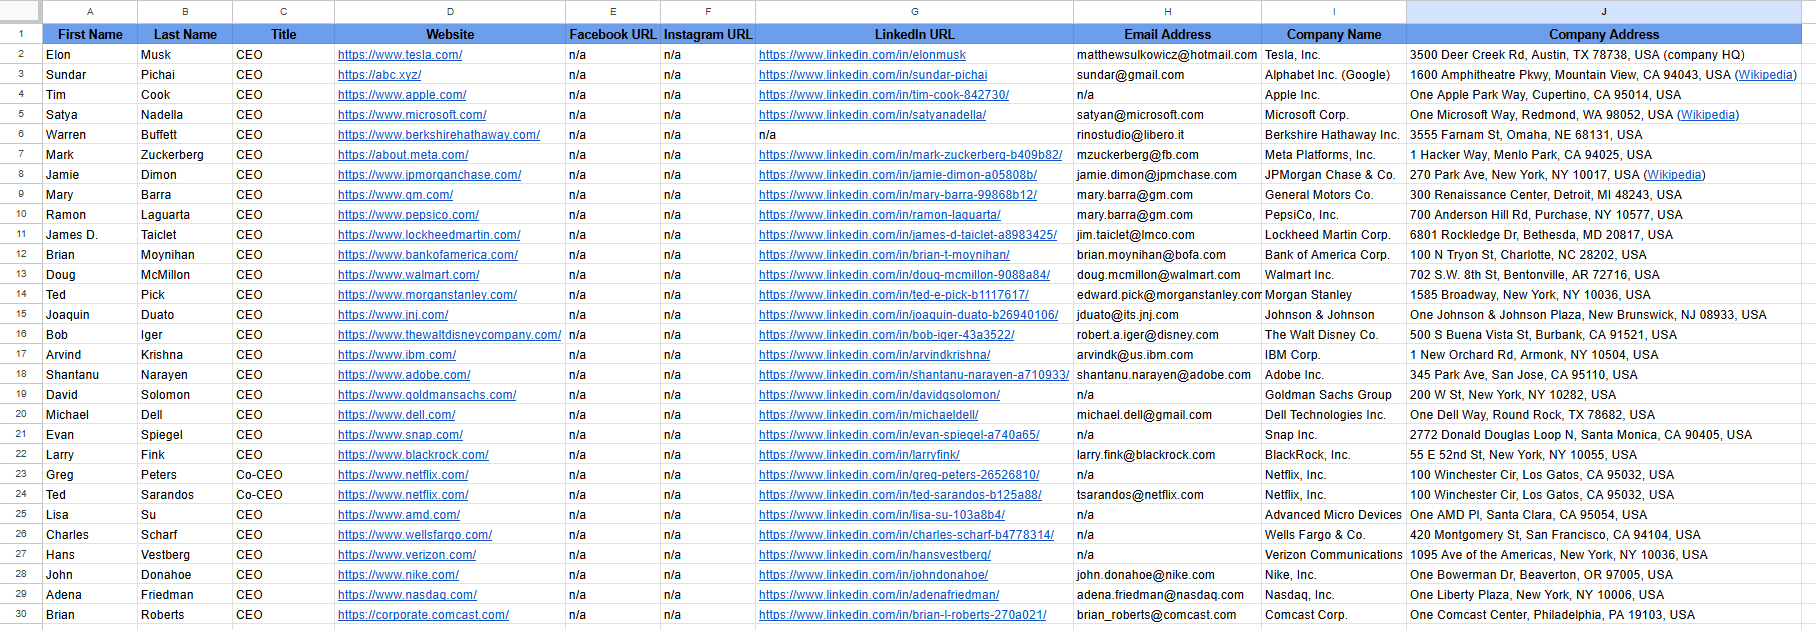Click the Company Address header cell
Screen dimensions: 1816x630
(1604, 34)
